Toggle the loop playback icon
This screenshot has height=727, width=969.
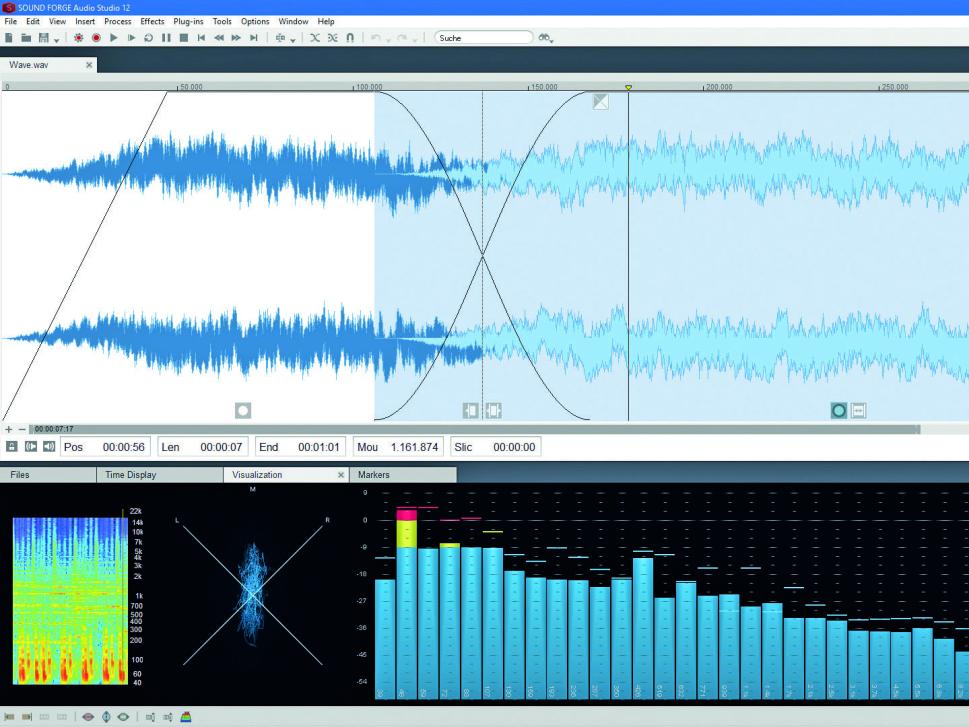(x=149, y=38)
